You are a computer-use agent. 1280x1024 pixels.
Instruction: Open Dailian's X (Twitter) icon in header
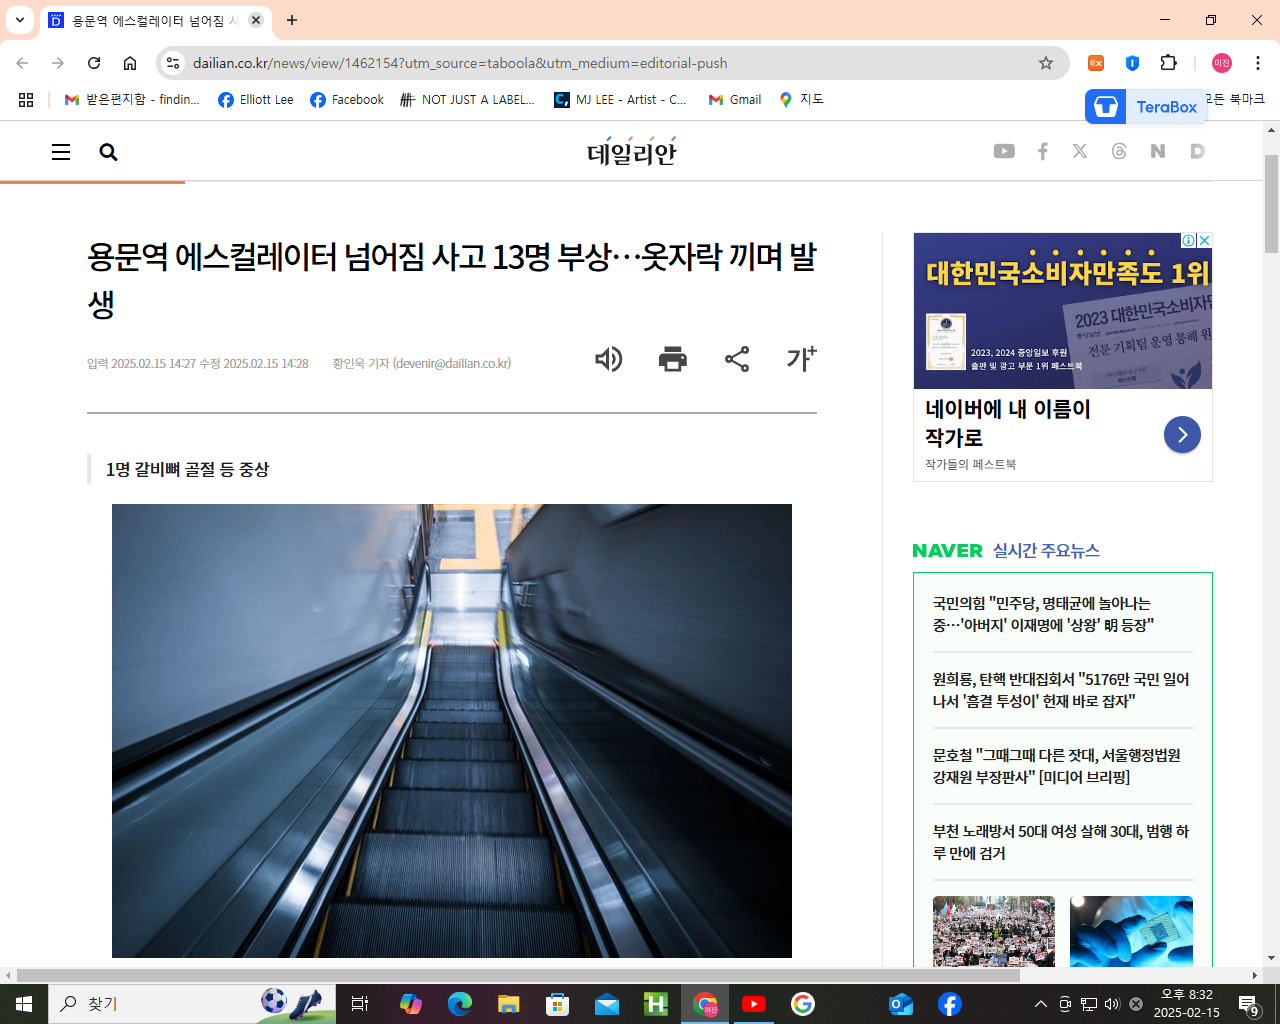(x=1080, y=151)
